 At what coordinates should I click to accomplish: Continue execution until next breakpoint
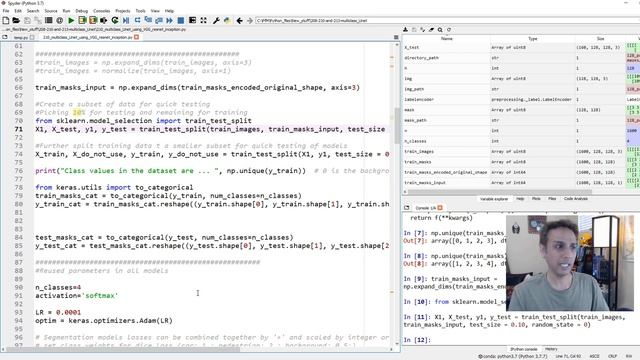point(169,20)
